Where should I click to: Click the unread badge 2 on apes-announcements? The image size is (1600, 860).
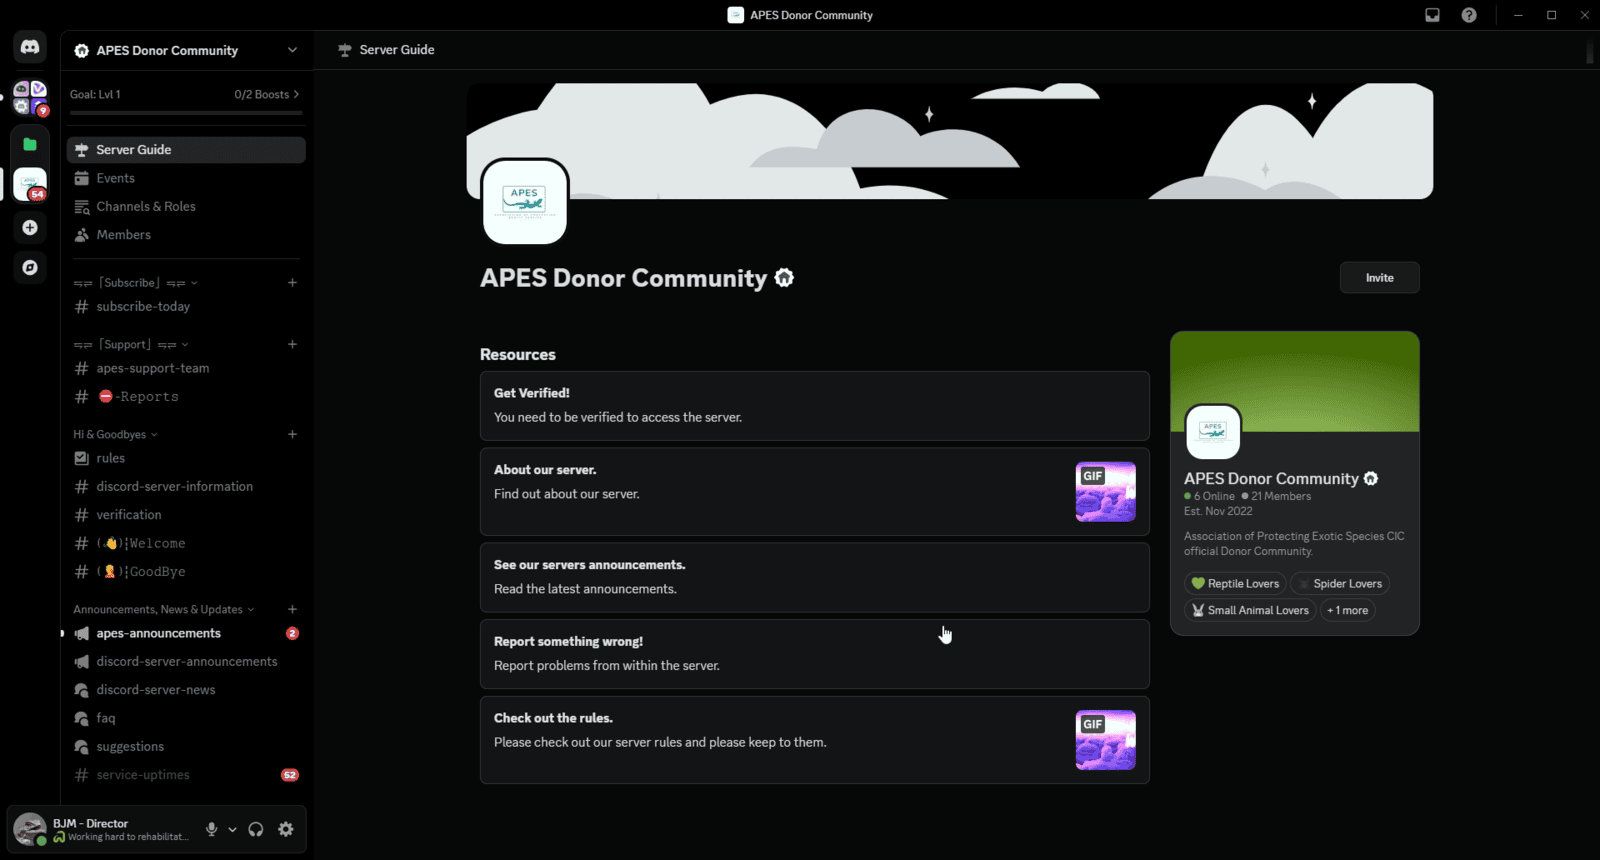(x=292, y=633)
